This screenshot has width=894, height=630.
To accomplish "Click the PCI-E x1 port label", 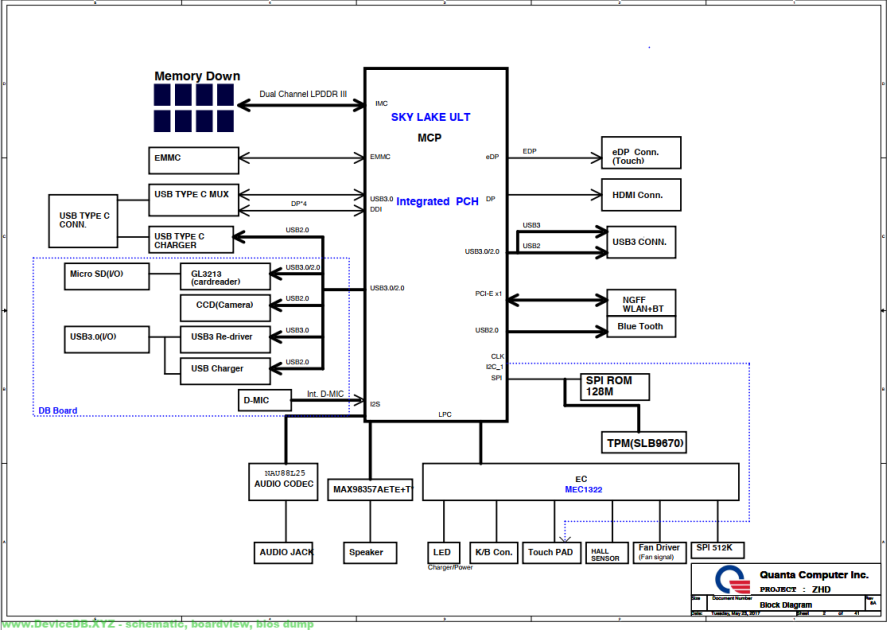I will click(488, 294).
